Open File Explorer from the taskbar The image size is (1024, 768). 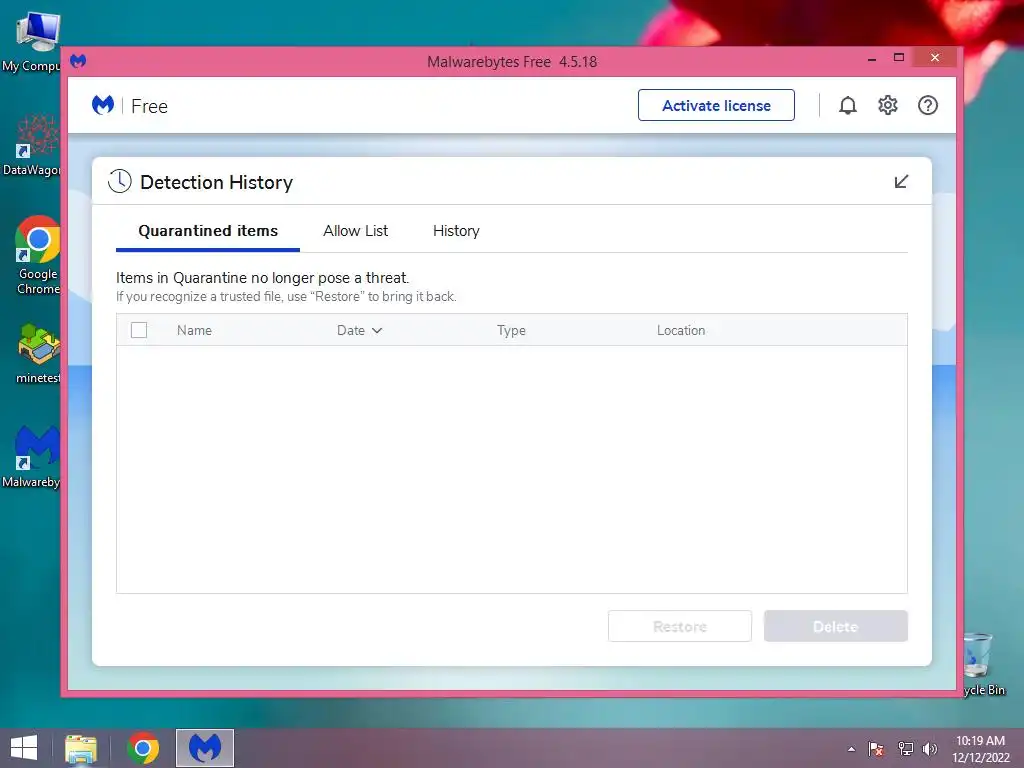tap(81, 748)
